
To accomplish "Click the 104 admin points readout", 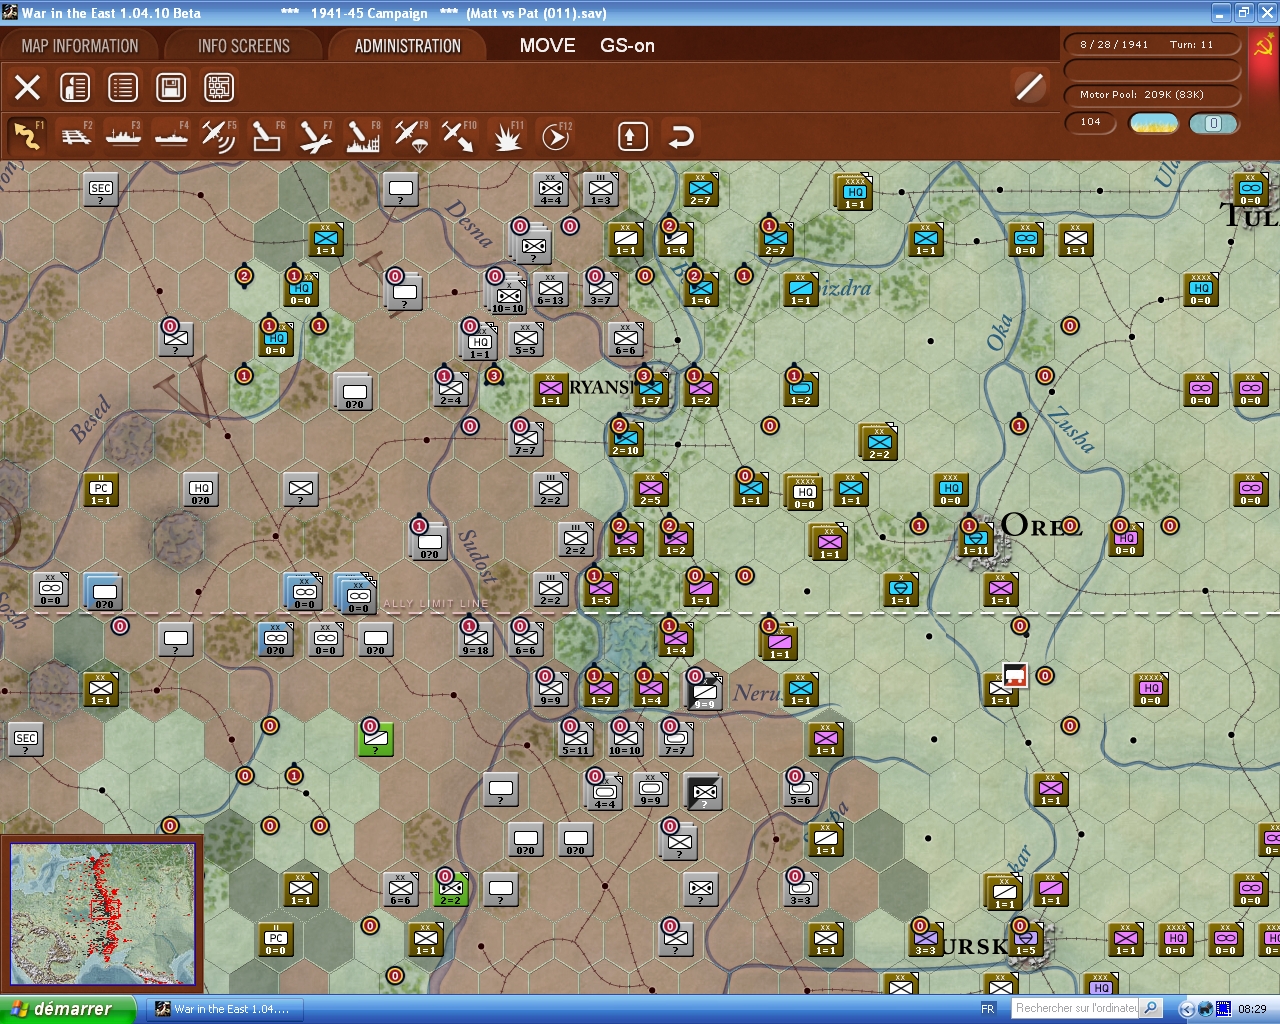I will 1091,123.
